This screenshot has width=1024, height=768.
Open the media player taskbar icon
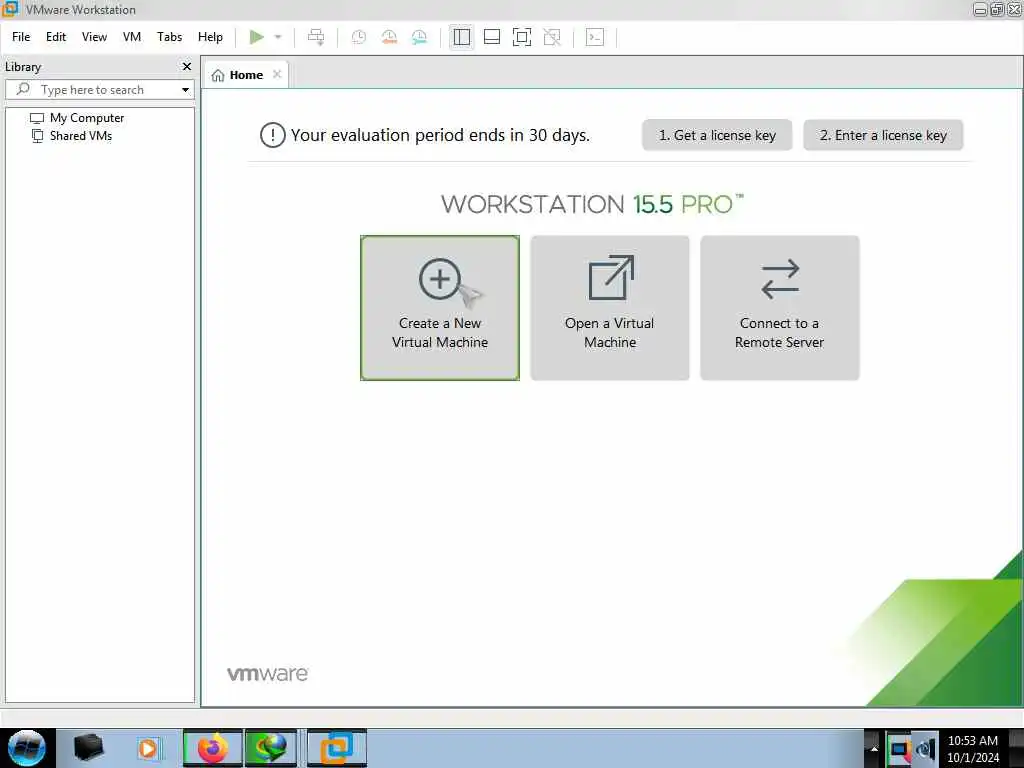[x=148, y=748]
